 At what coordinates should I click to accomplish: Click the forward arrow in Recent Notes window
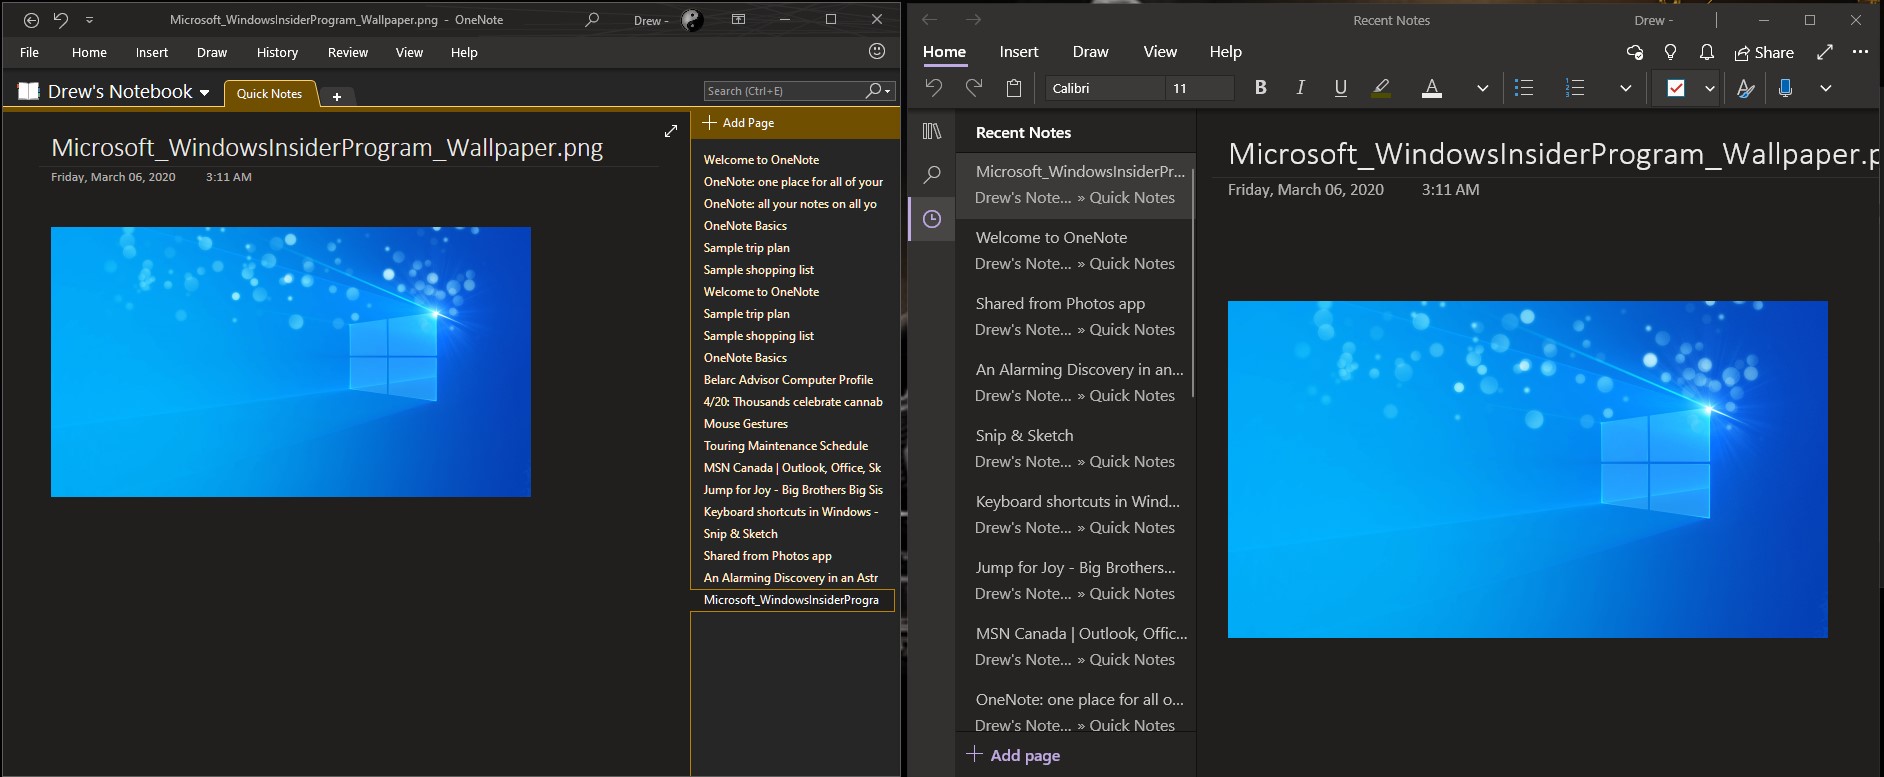973,20
